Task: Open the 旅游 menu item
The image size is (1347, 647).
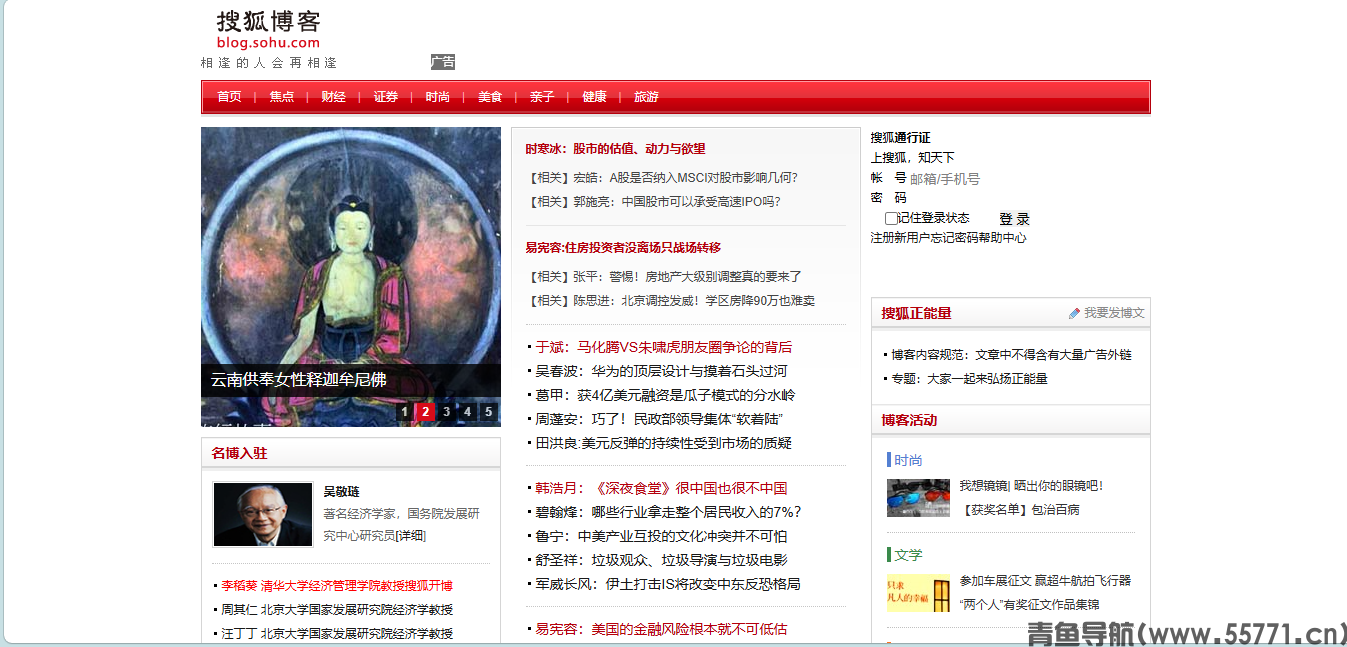Action: [646, 97]
